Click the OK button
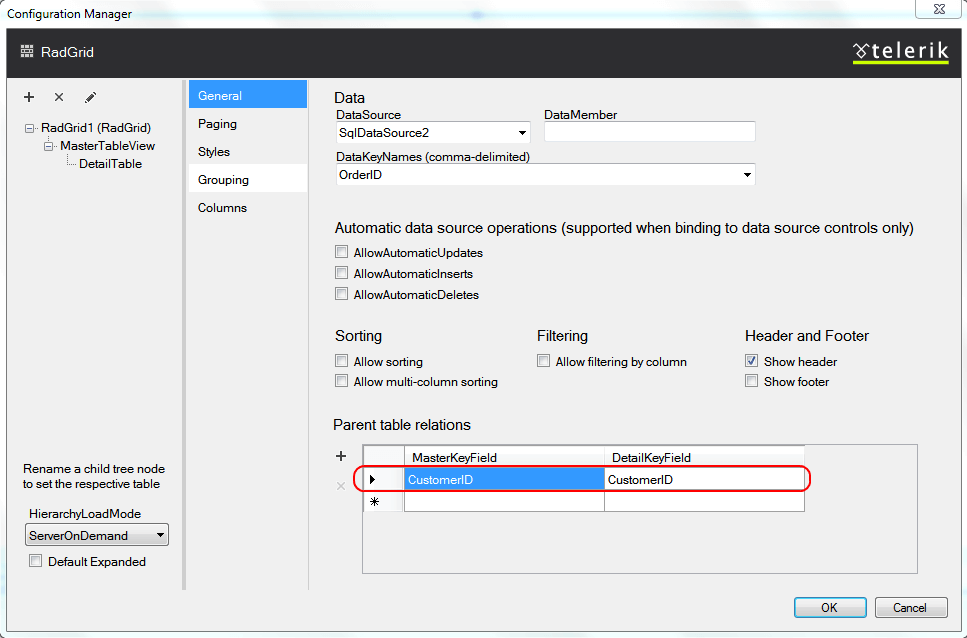The width and height of the screenshot is (967, 638). [x=830, y=607]
